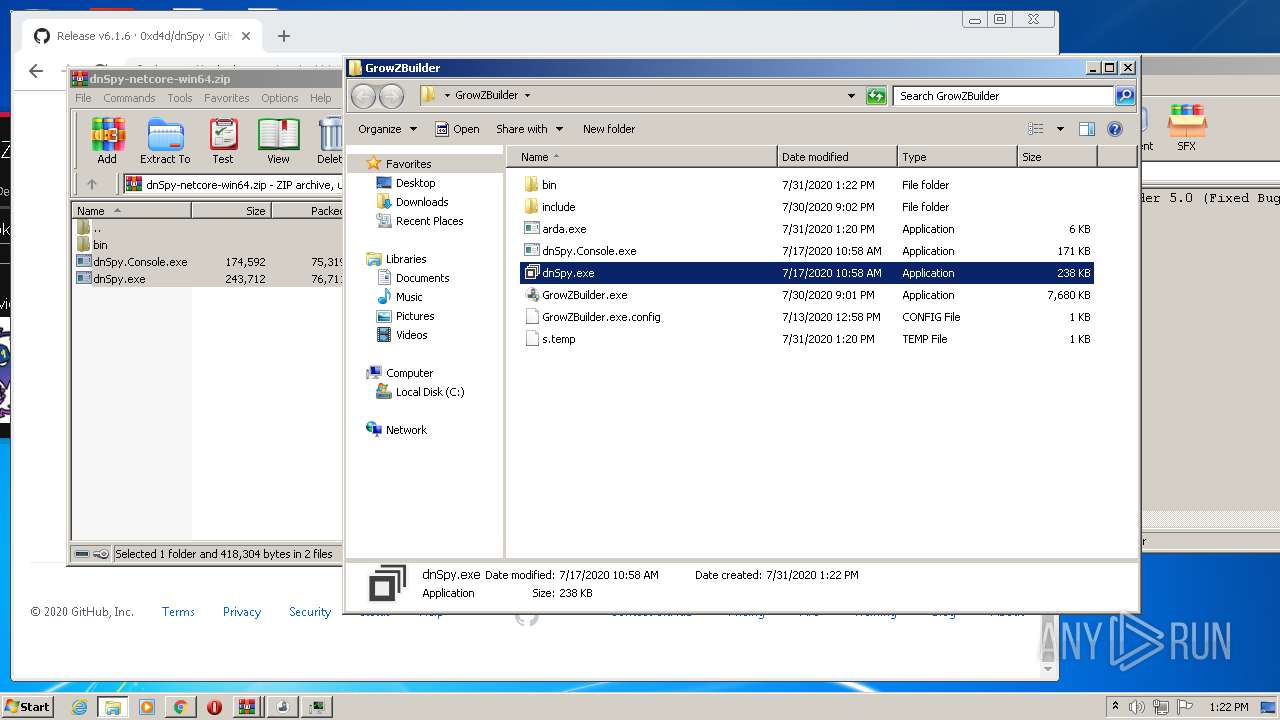Viewport: 1280px width, 720px height.
Task: Open WinRAR's Commands menu
Action: coord(129,98)
